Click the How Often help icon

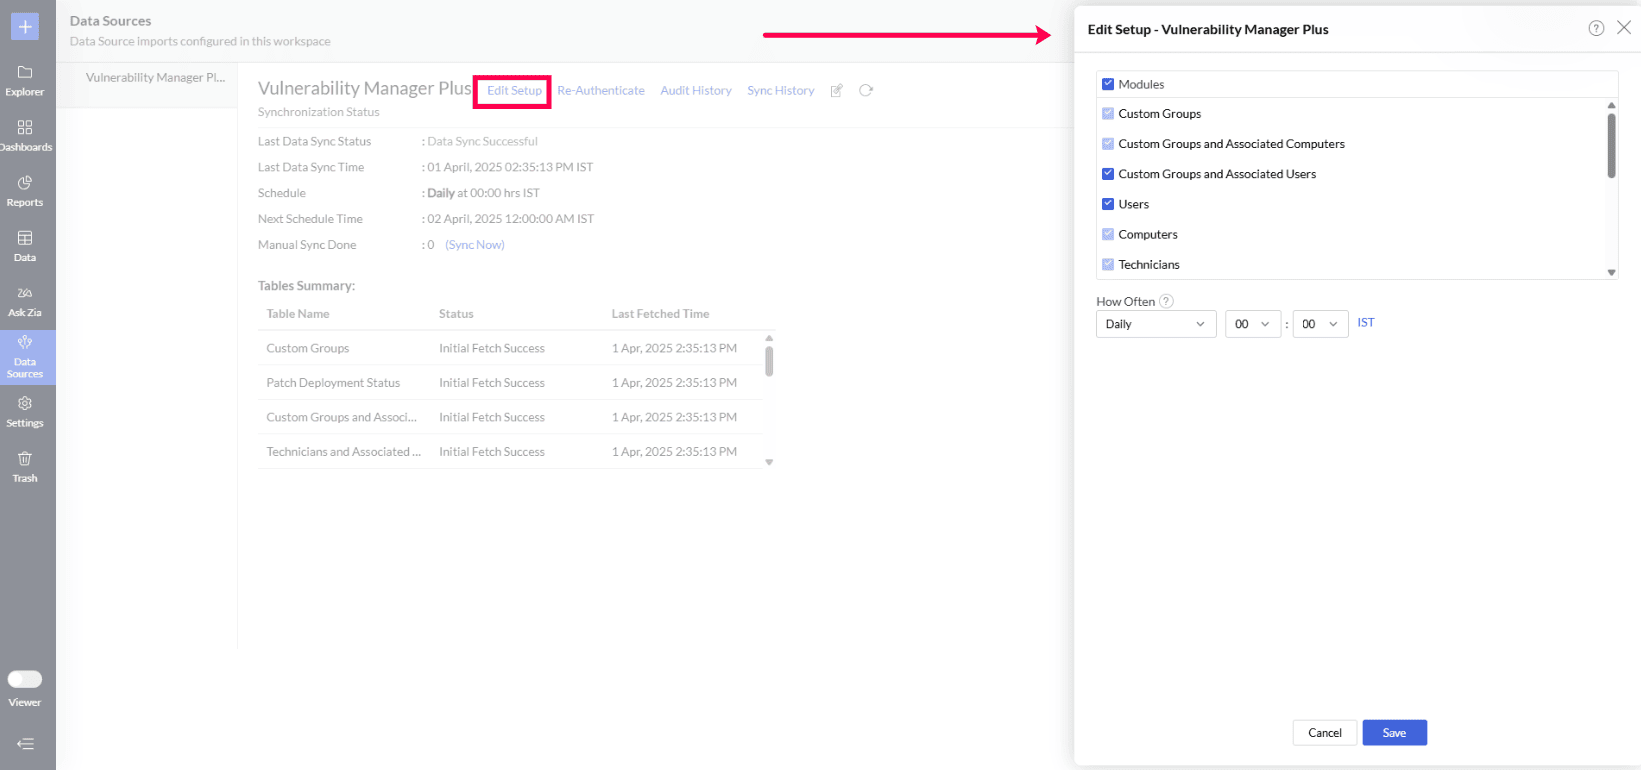point(1166,301)
